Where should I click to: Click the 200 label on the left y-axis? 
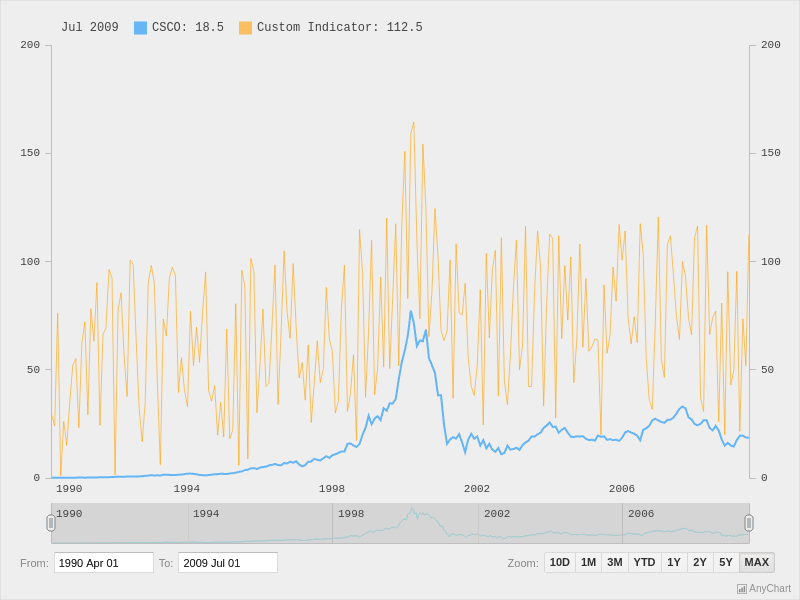click(x=30, y=45)
